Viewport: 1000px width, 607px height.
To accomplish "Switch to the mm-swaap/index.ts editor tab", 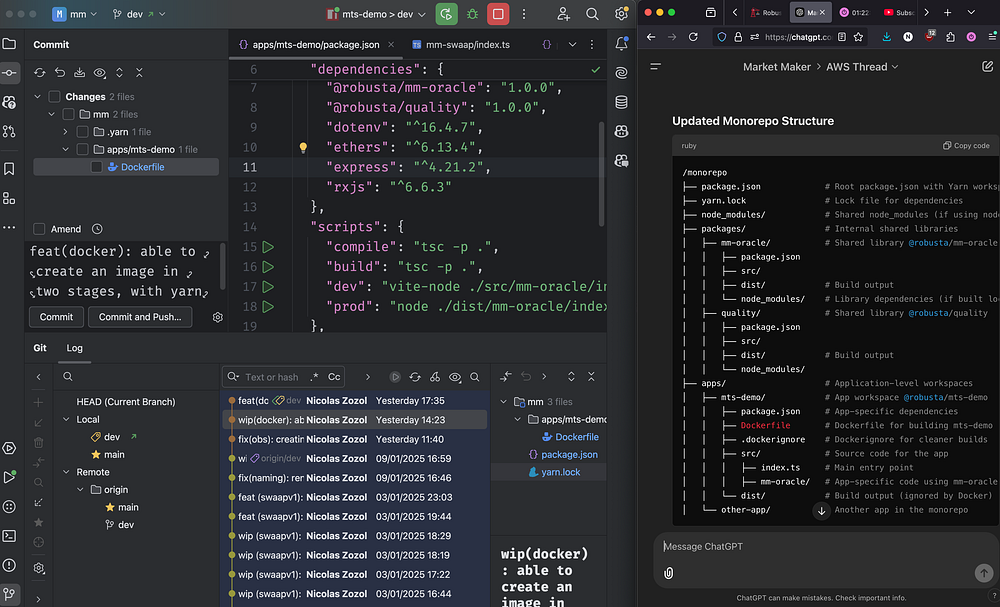I will click(467, 45).
